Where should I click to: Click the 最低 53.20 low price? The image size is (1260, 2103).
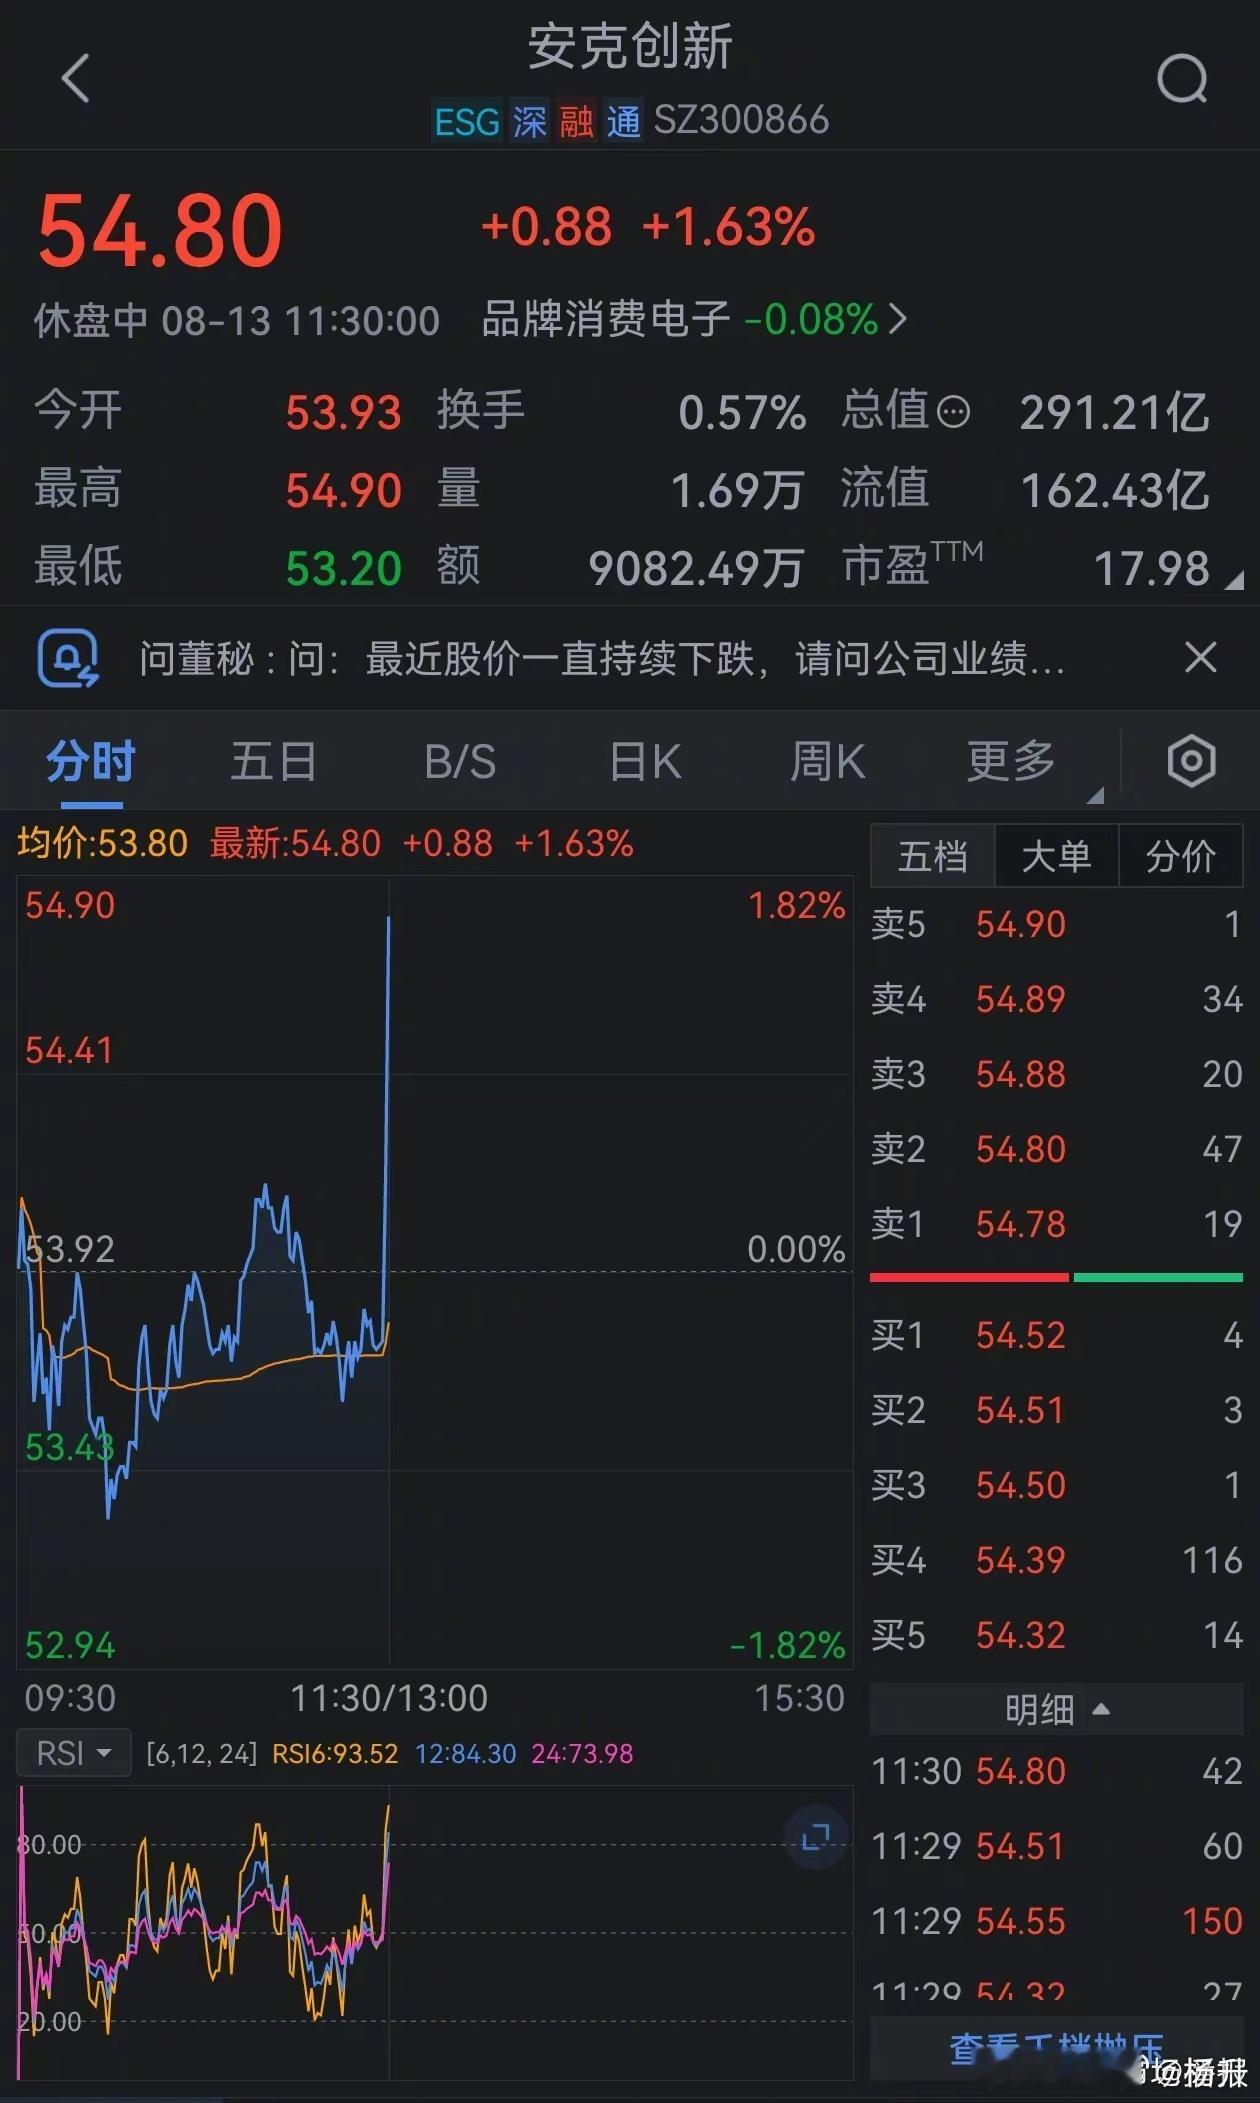[x=343, y=568]
